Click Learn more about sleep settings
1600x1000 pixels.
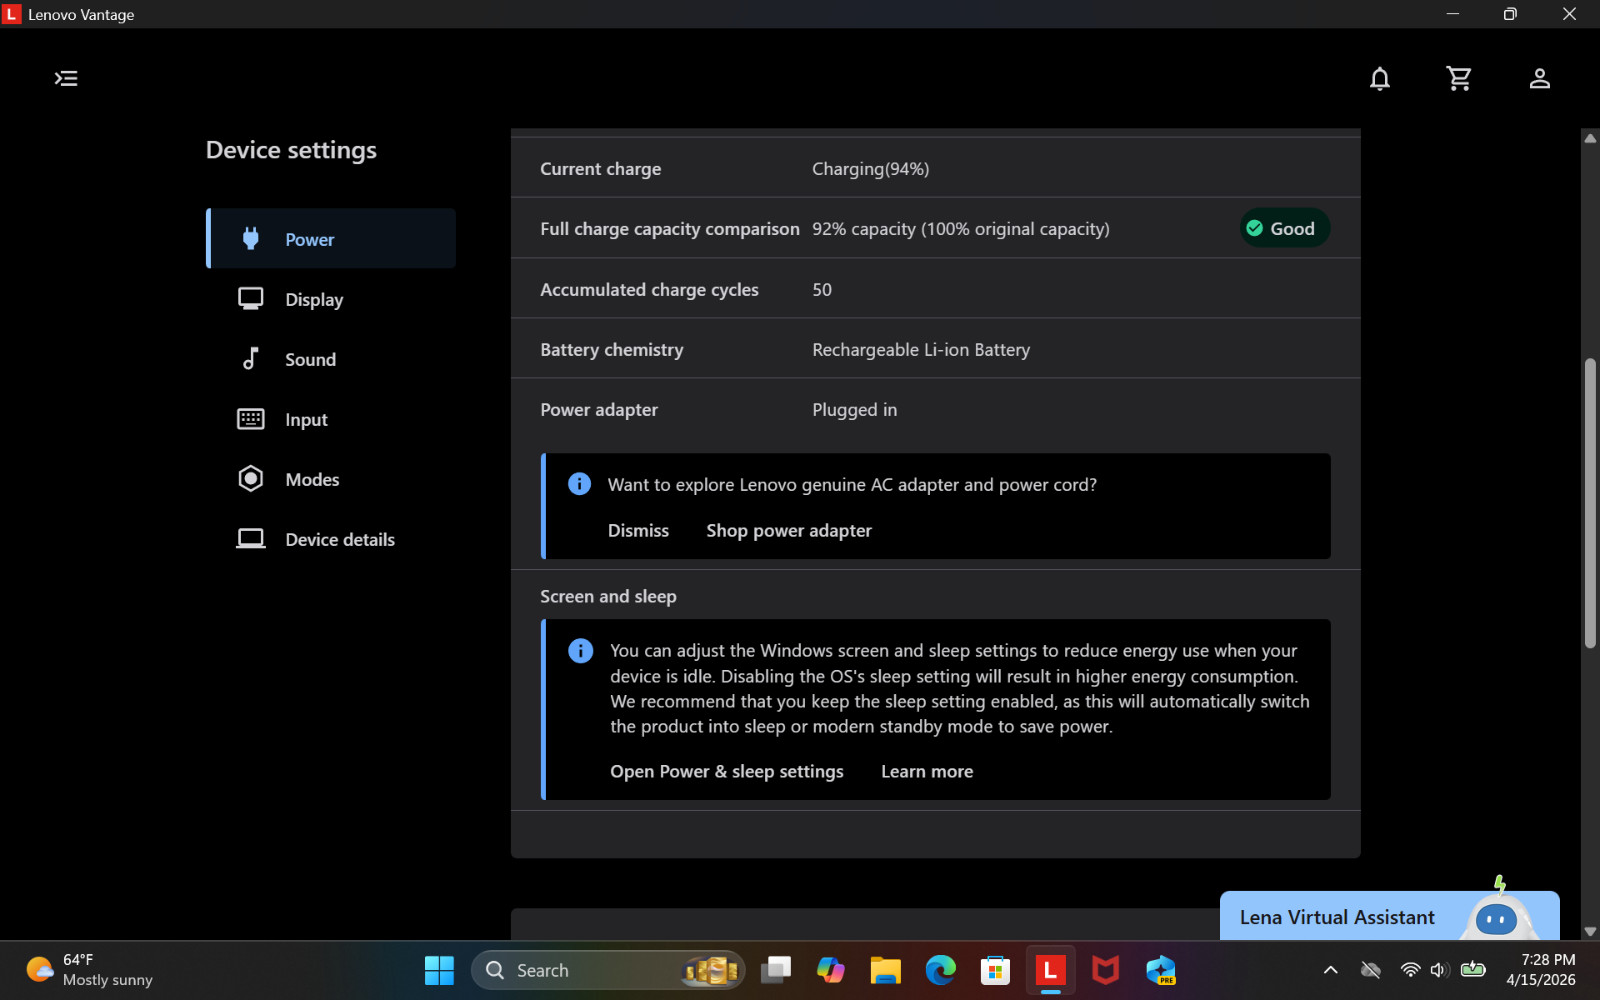coord(927,771)
